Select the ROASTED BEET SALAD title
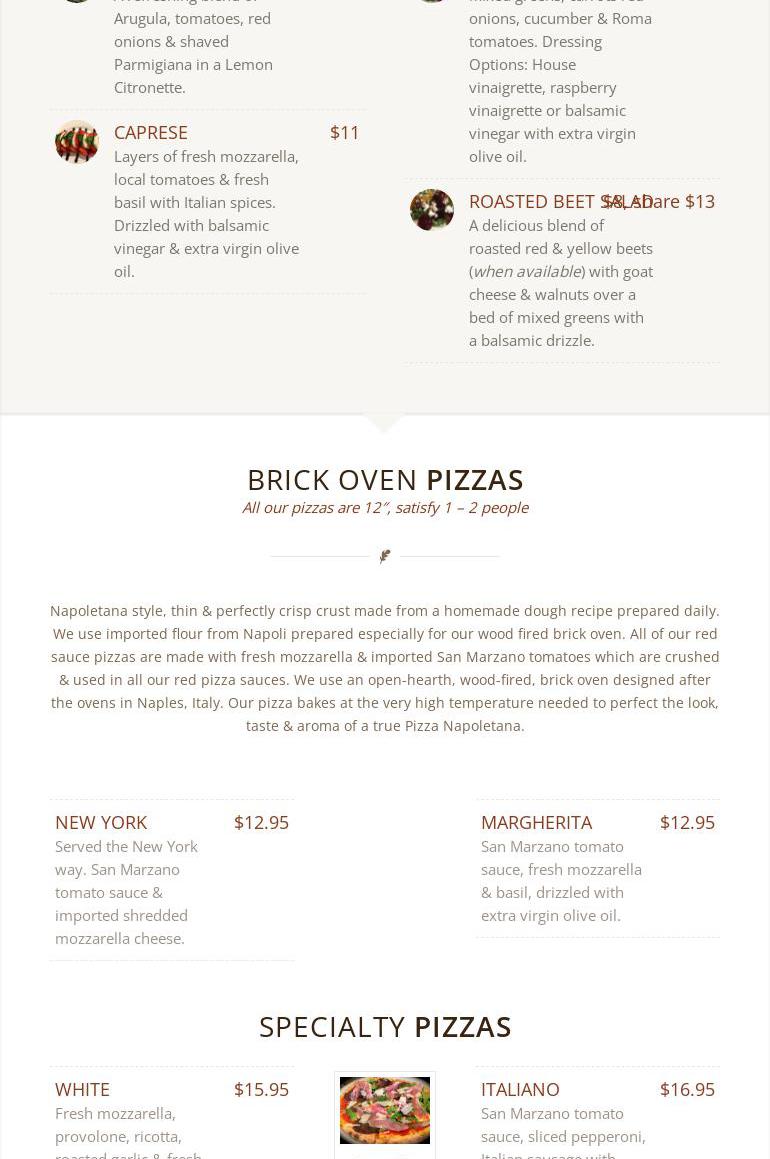Screen dimensions: 770x1159 535,201
